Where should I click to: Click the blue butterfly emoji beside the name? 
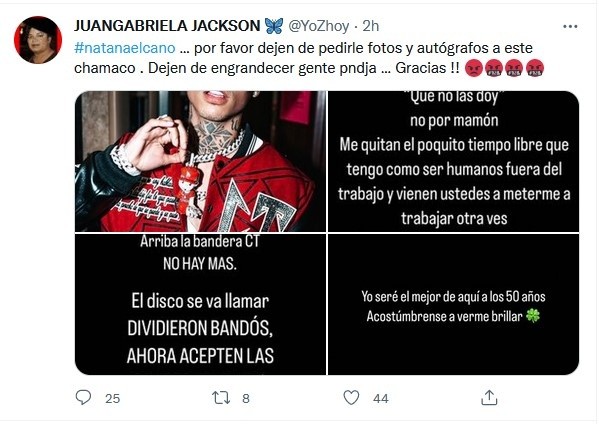(x=274, y=26)
